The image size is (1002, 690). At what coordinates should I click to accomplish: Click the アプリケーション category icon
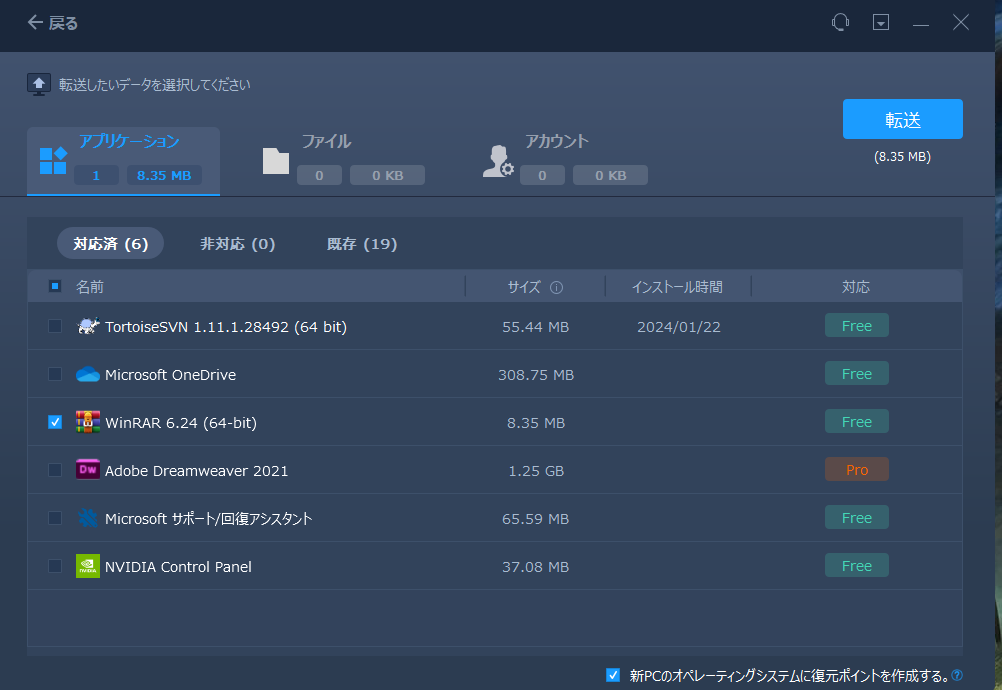(x=52, y=160)
